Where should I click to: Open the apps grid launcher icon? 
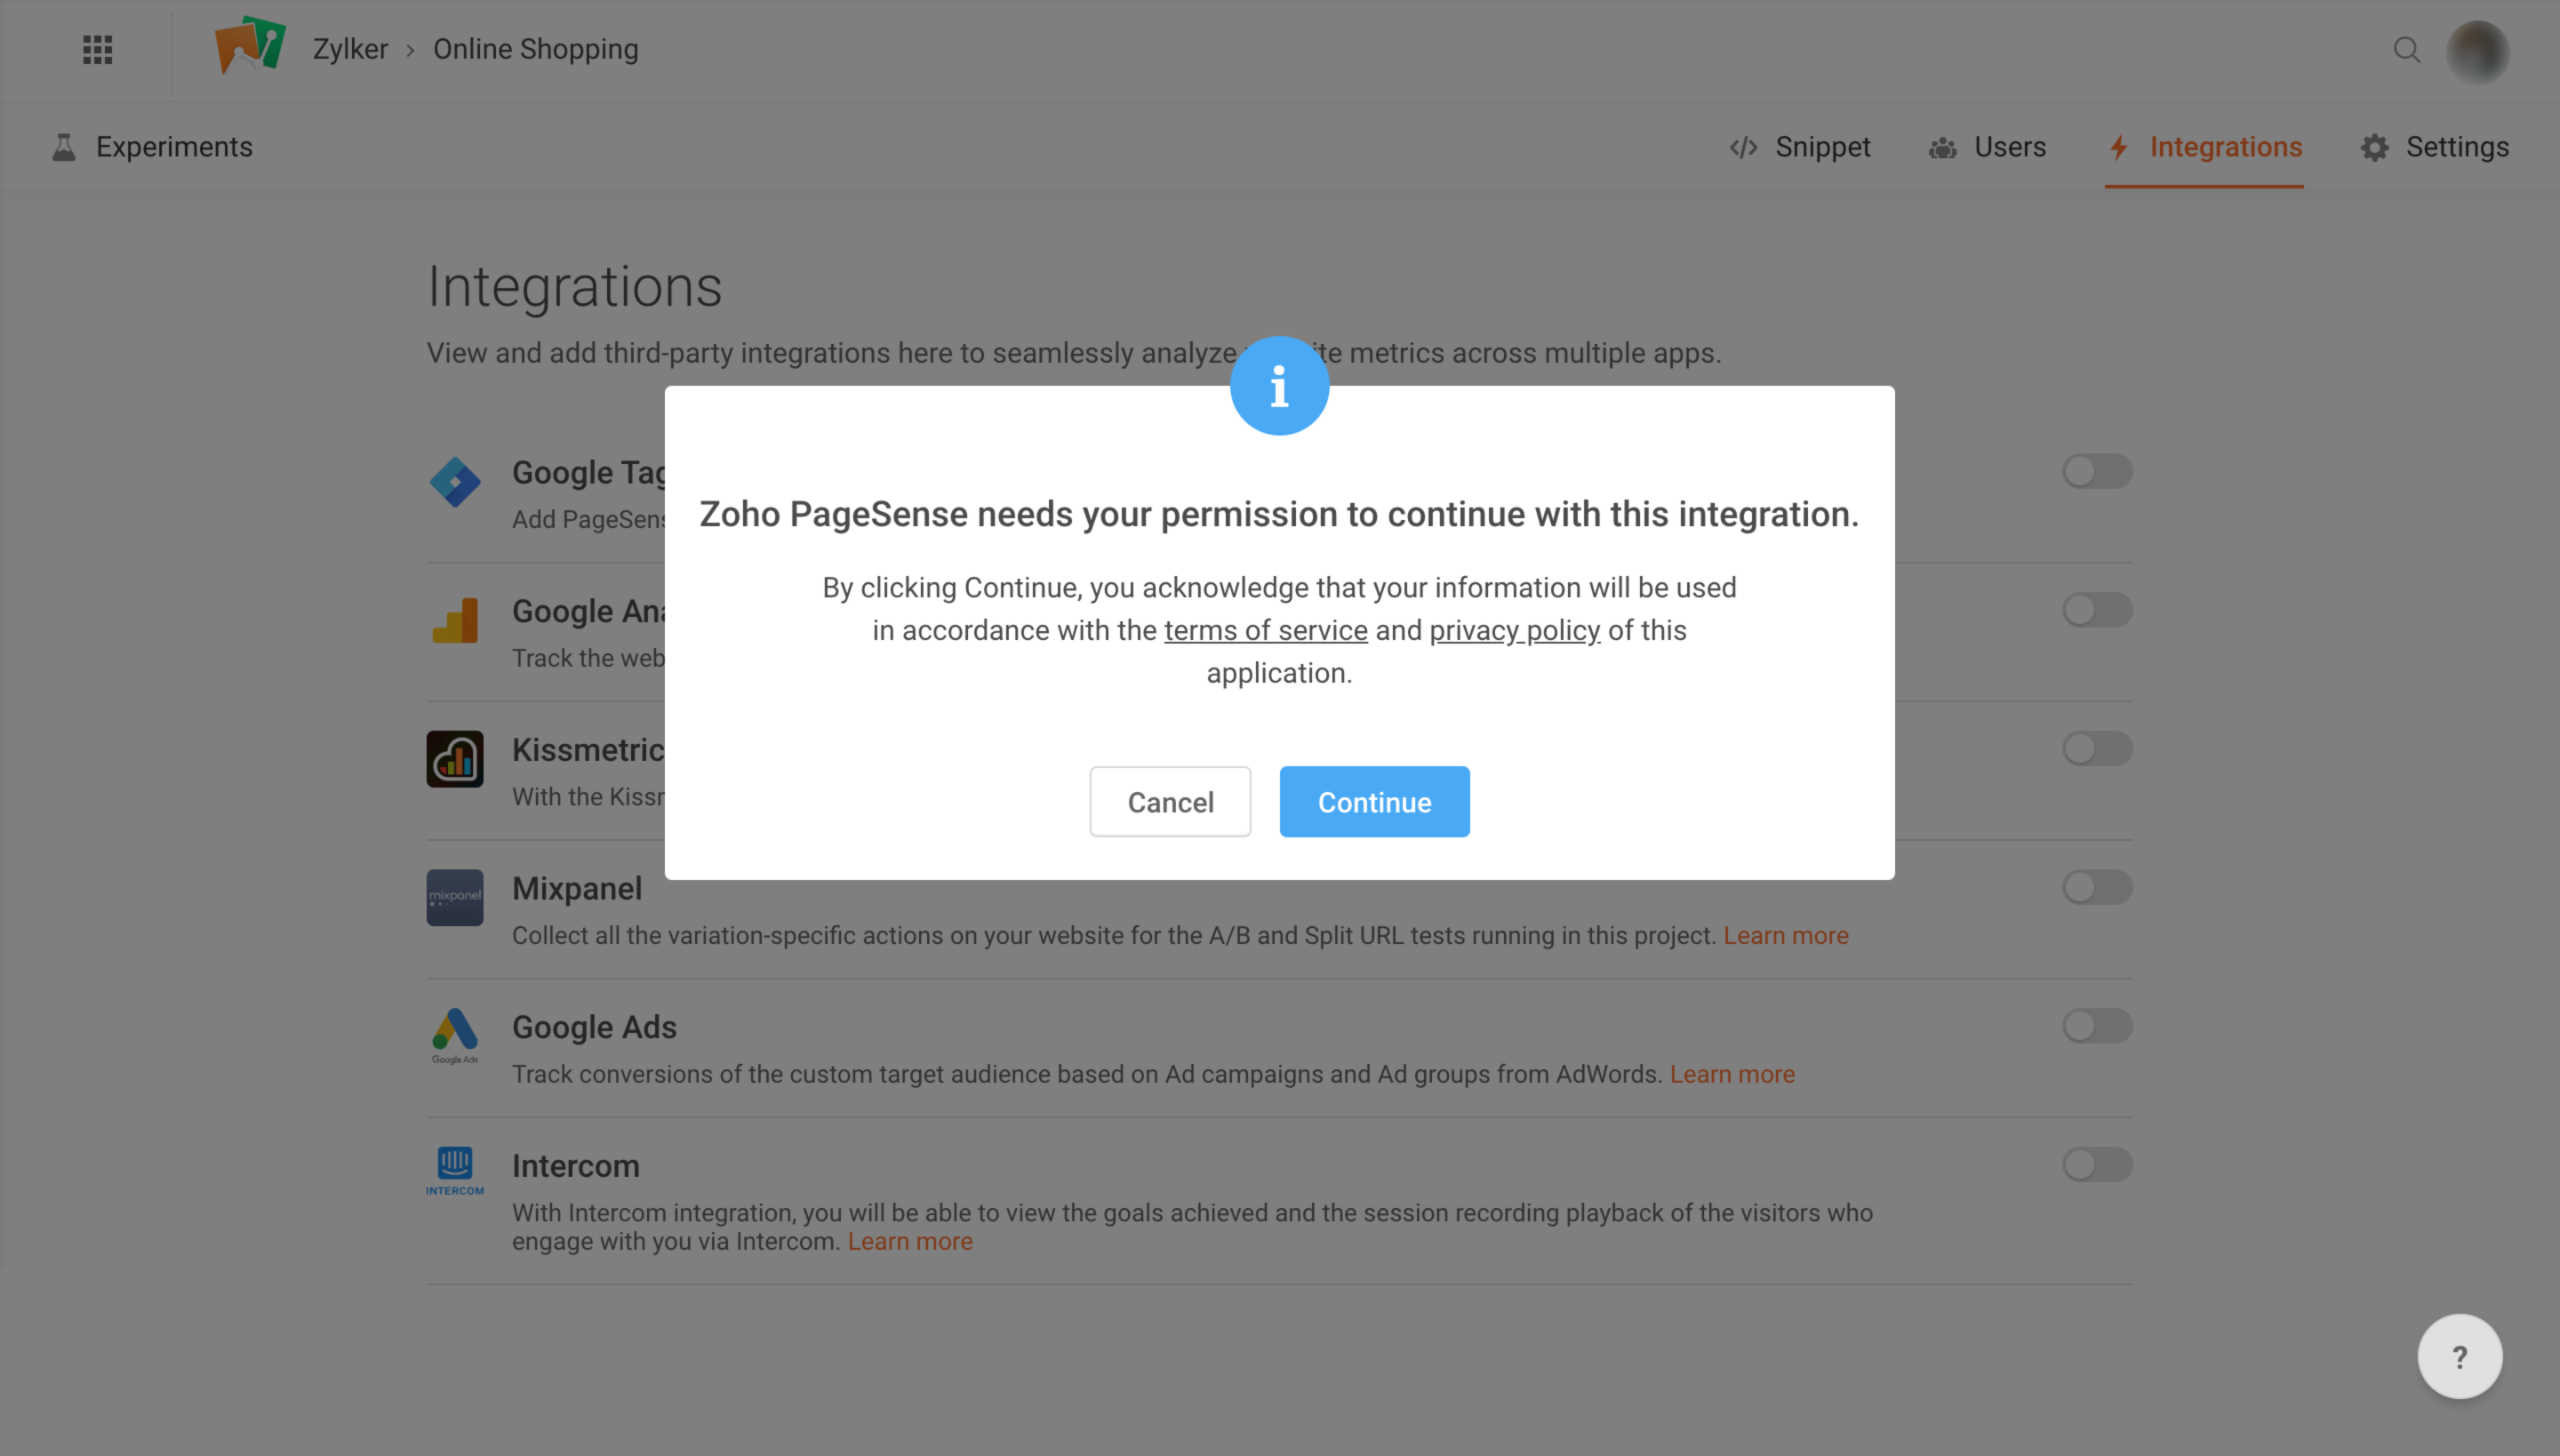97,49
